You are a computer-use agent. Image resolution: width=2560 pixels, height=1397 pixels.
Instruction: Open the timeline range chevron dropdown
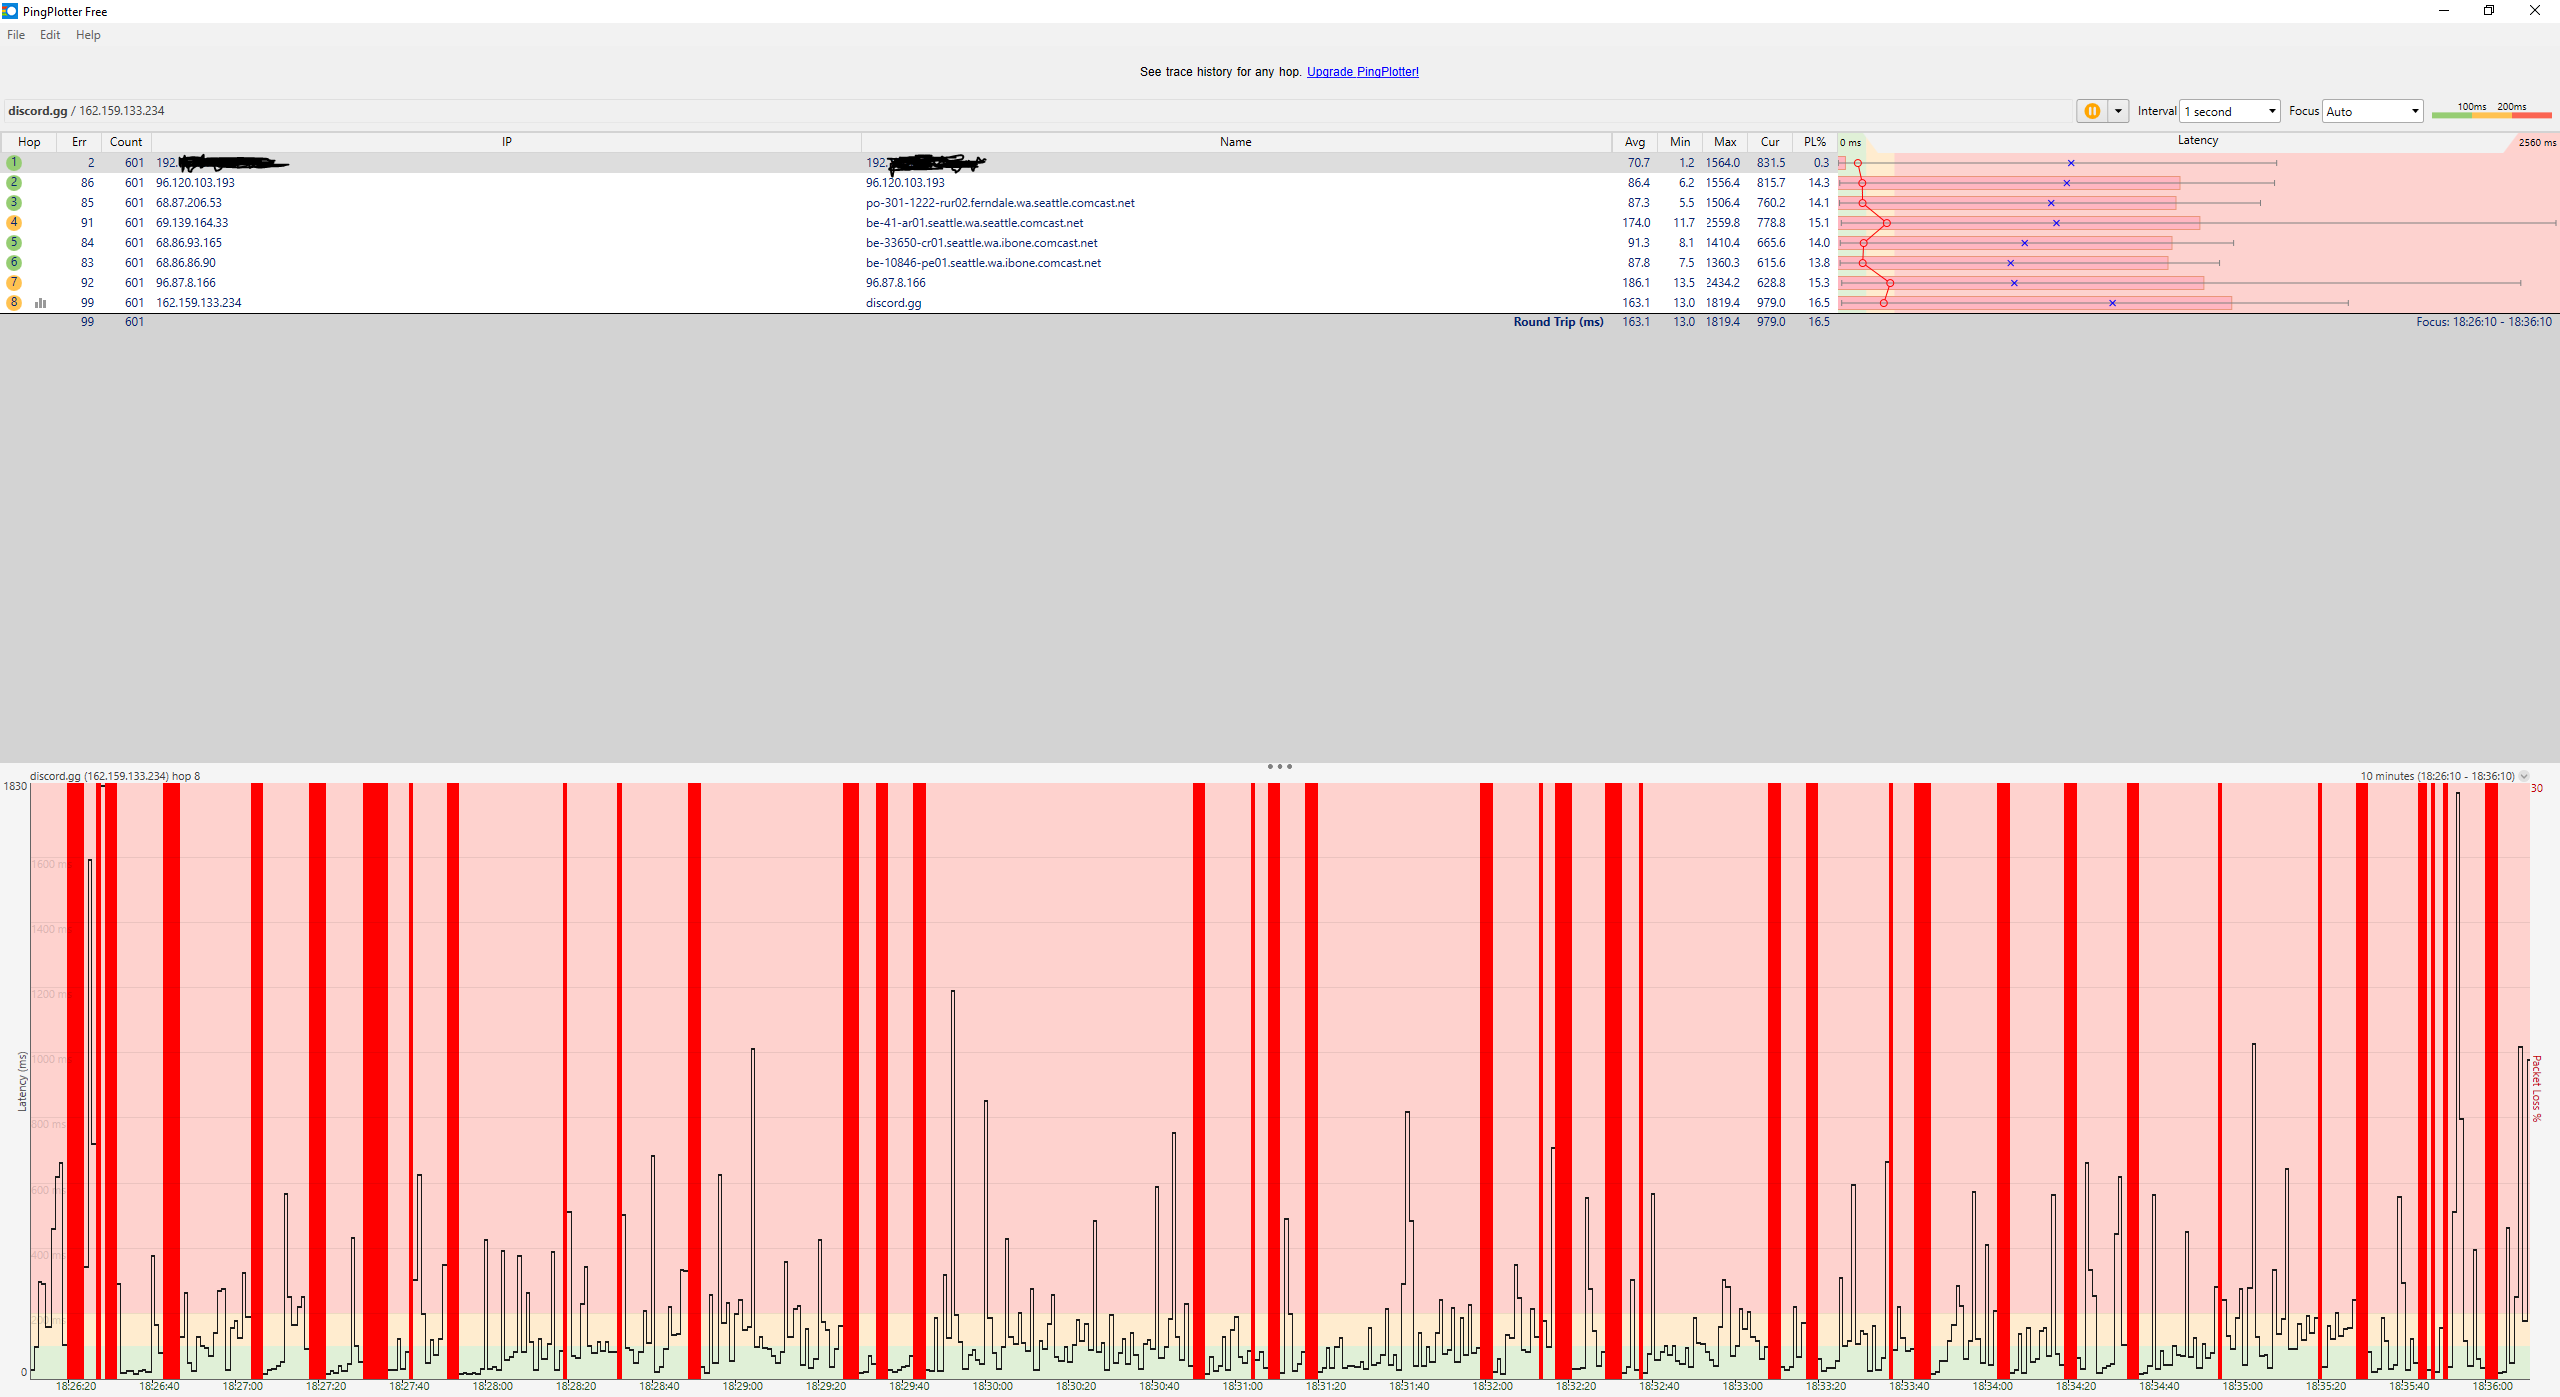tap(2524, 776)
